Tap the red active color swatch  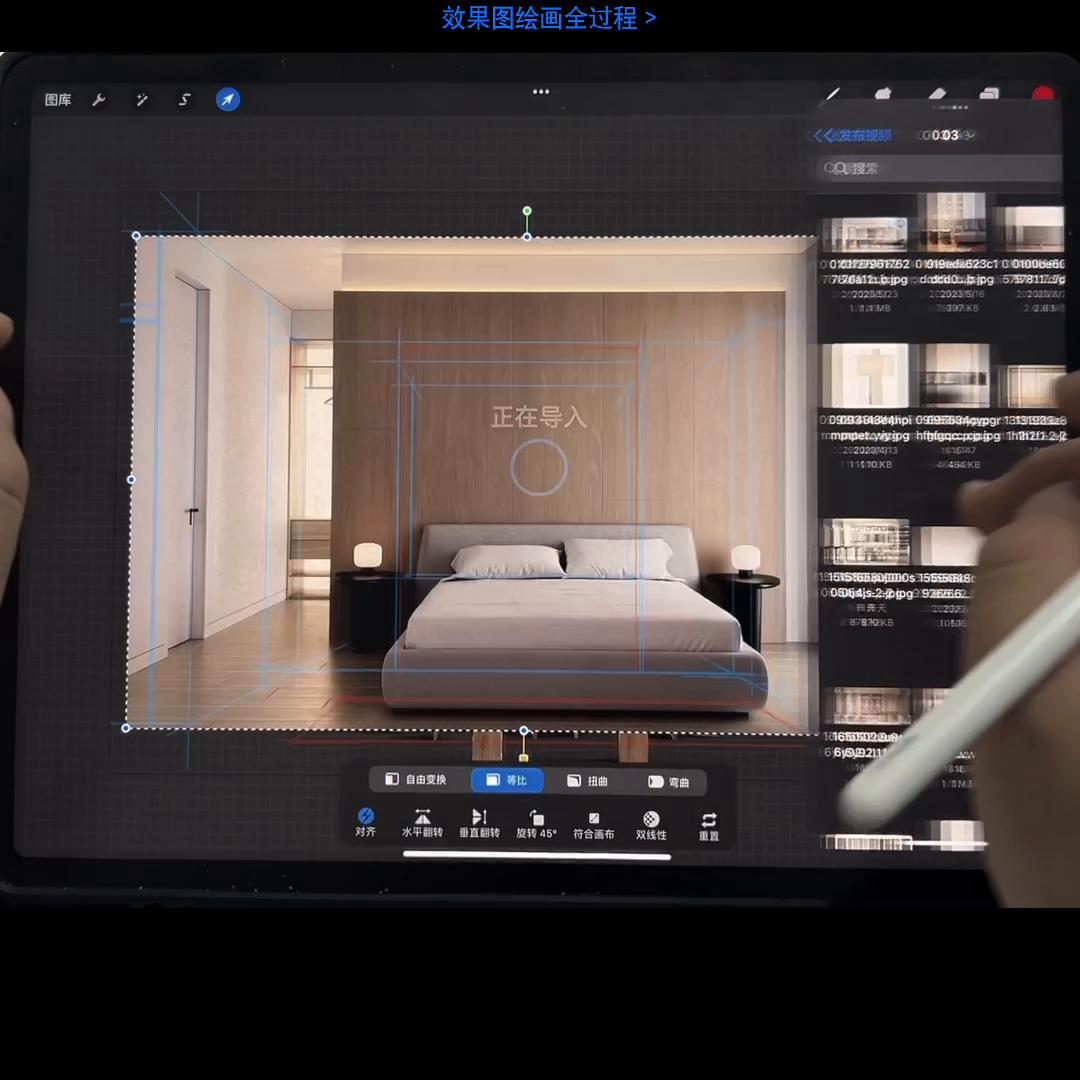pyautogui.click(x=1043, y=94)
